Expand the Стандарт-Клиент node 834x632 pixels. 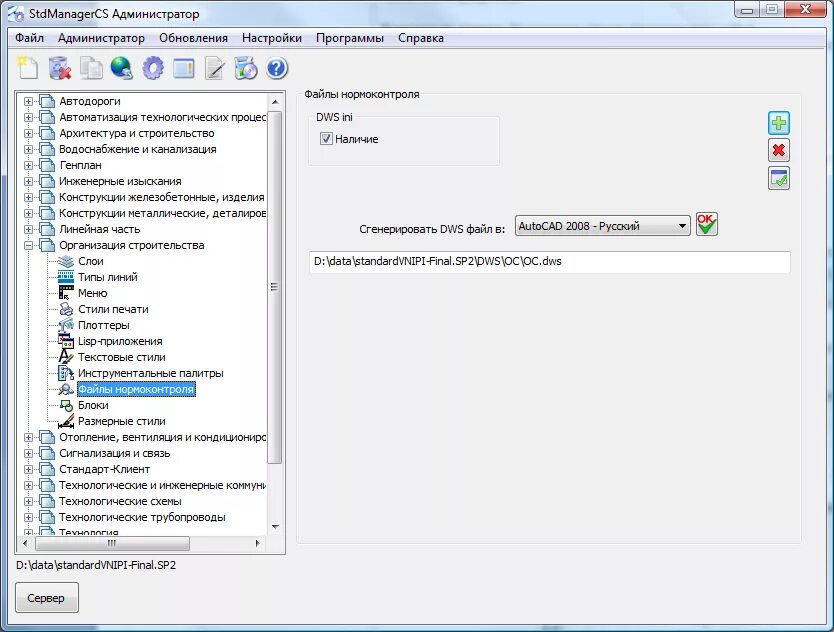click(29, 469)
